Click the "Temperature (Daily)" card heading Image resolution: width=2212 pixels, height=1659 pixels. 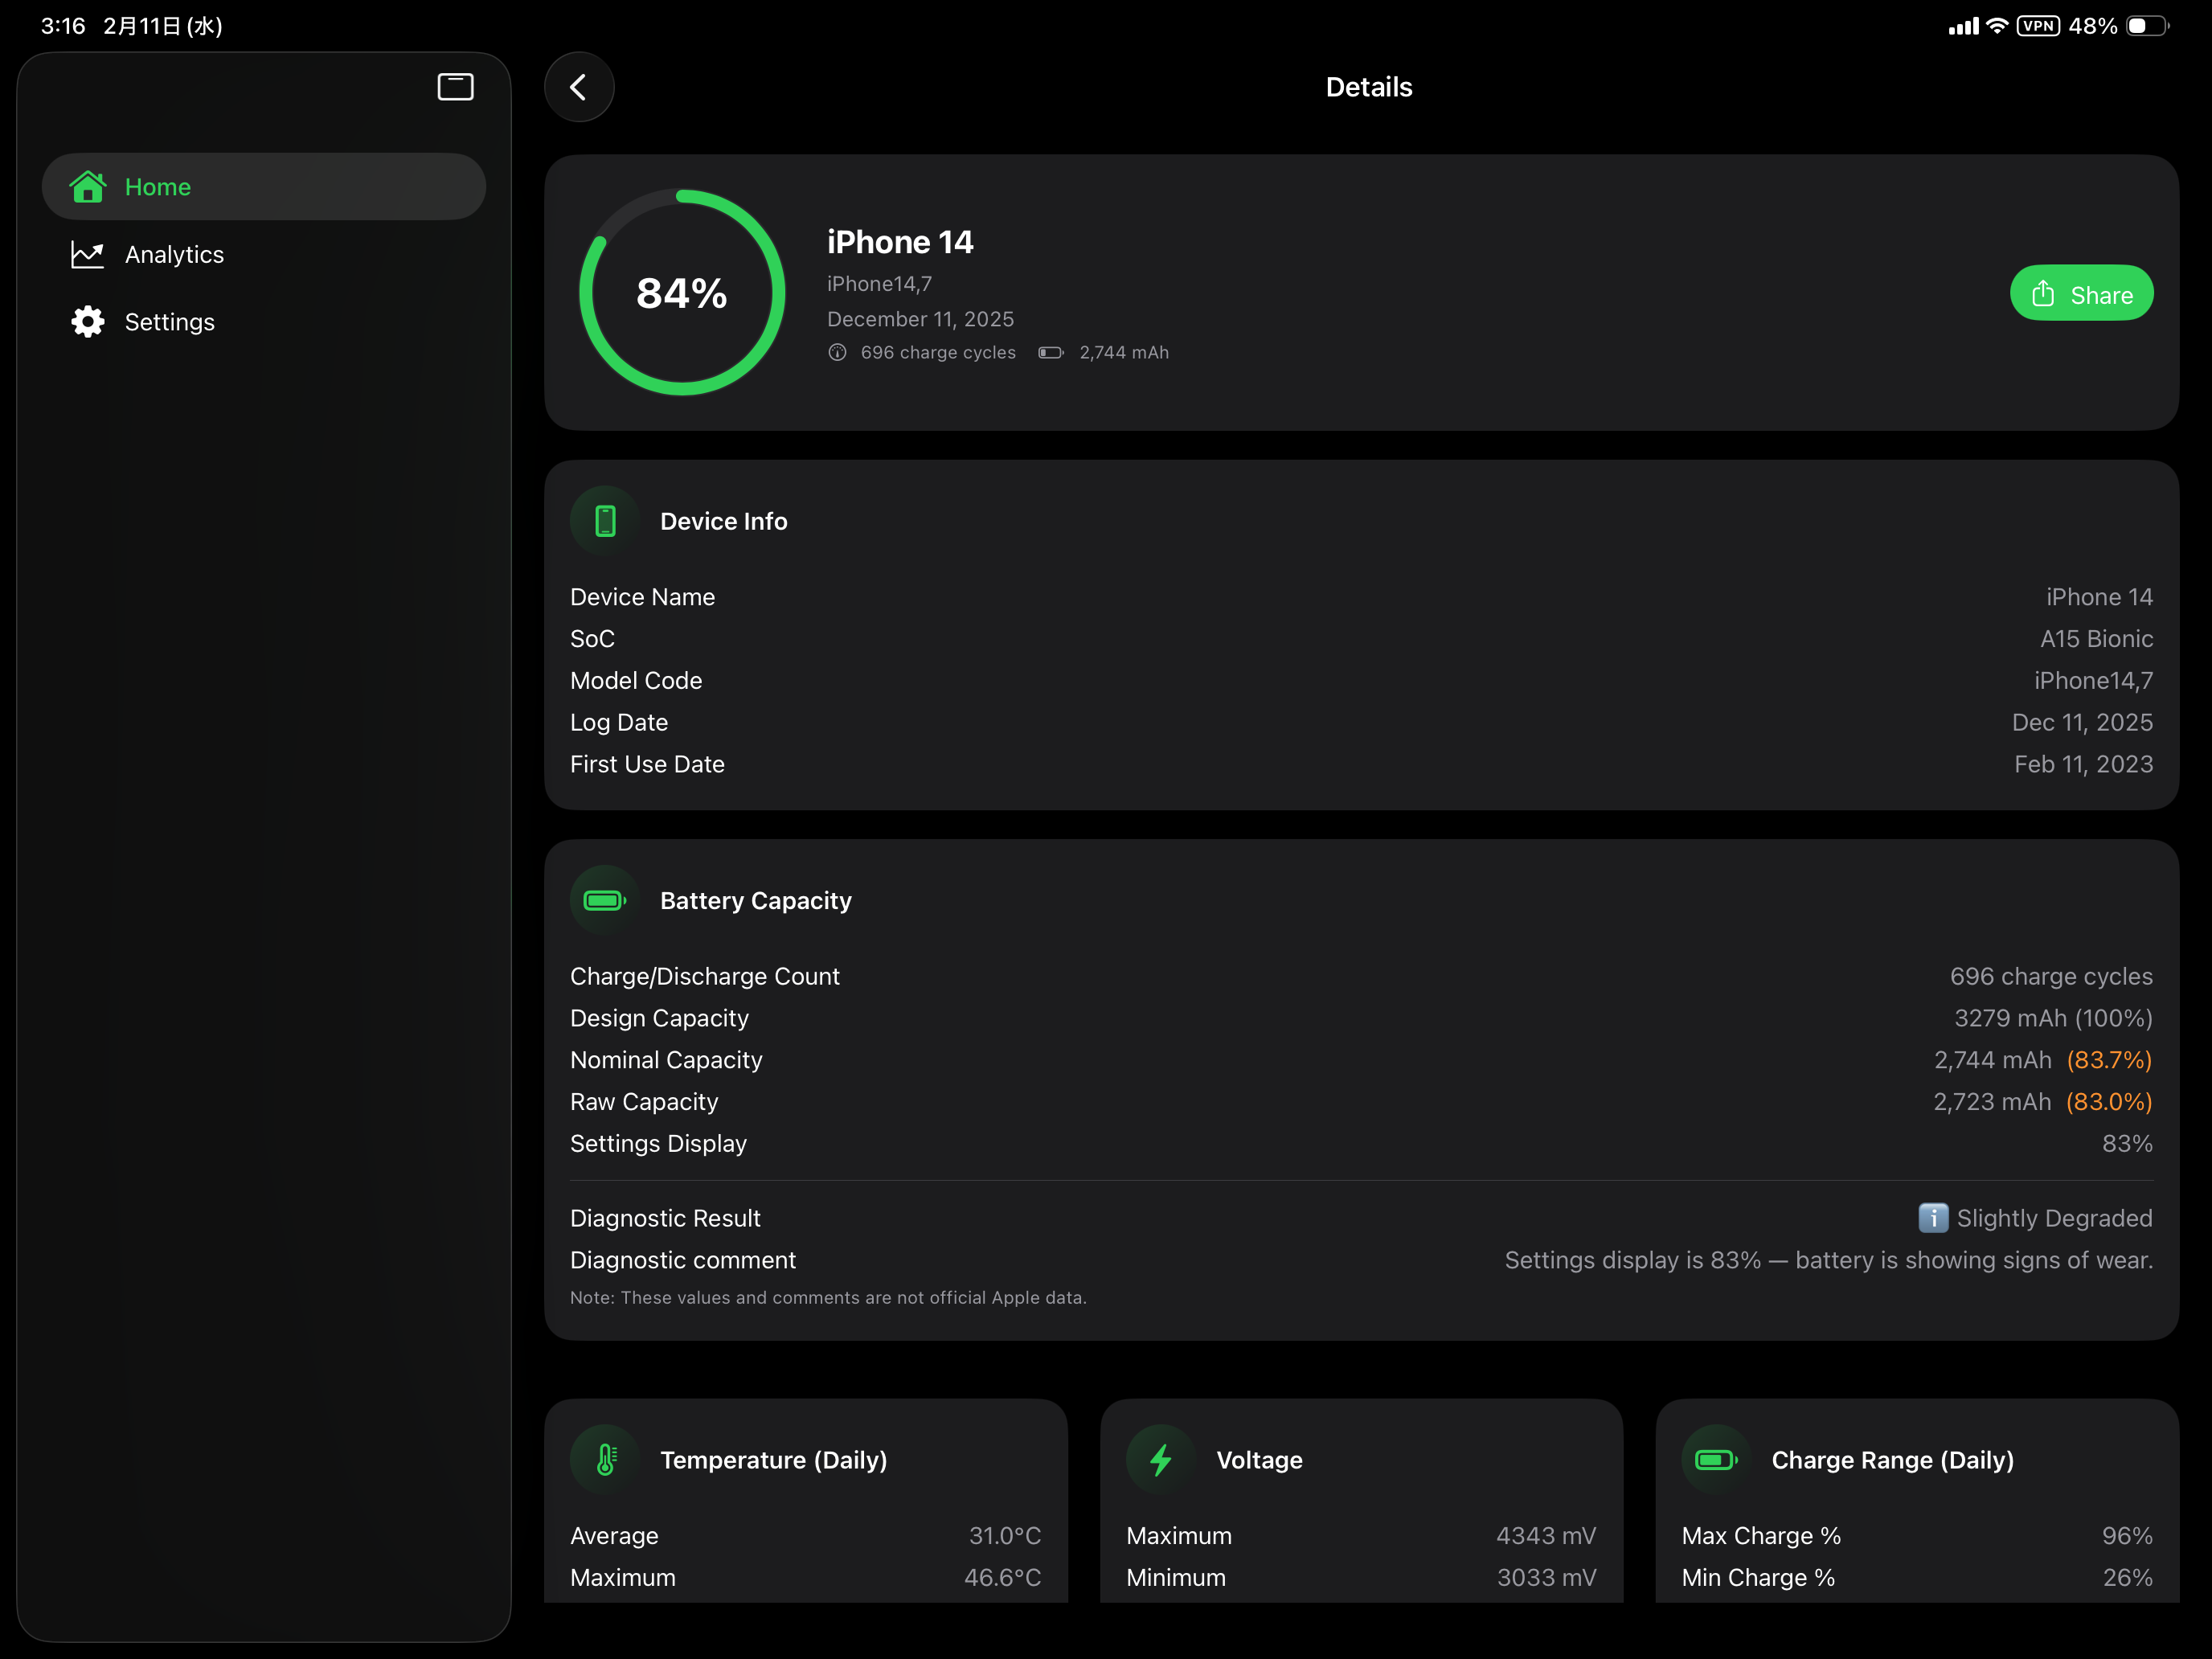click(x=773, y=1460)
